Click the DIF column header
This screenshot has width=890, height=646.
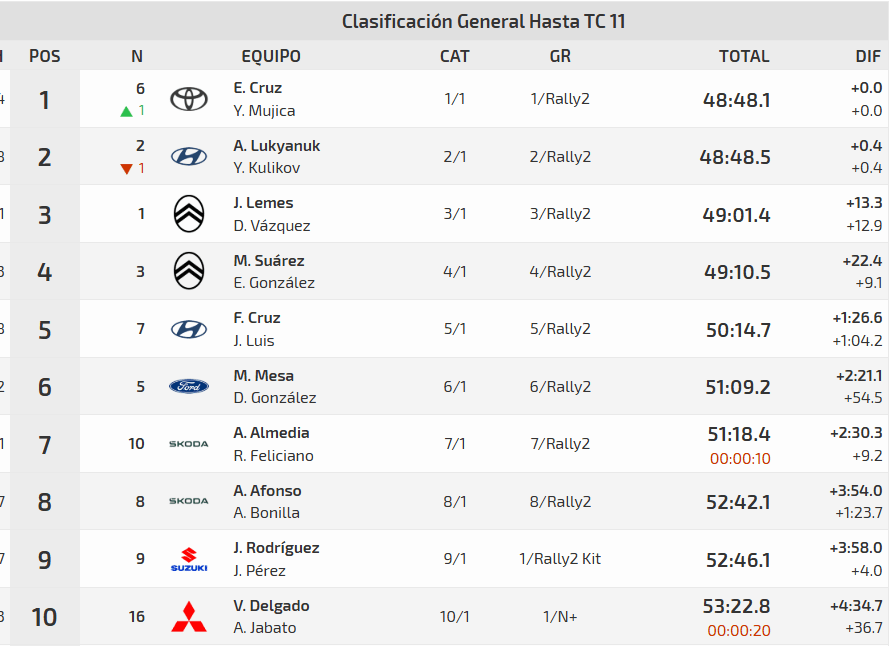[868, 56]
